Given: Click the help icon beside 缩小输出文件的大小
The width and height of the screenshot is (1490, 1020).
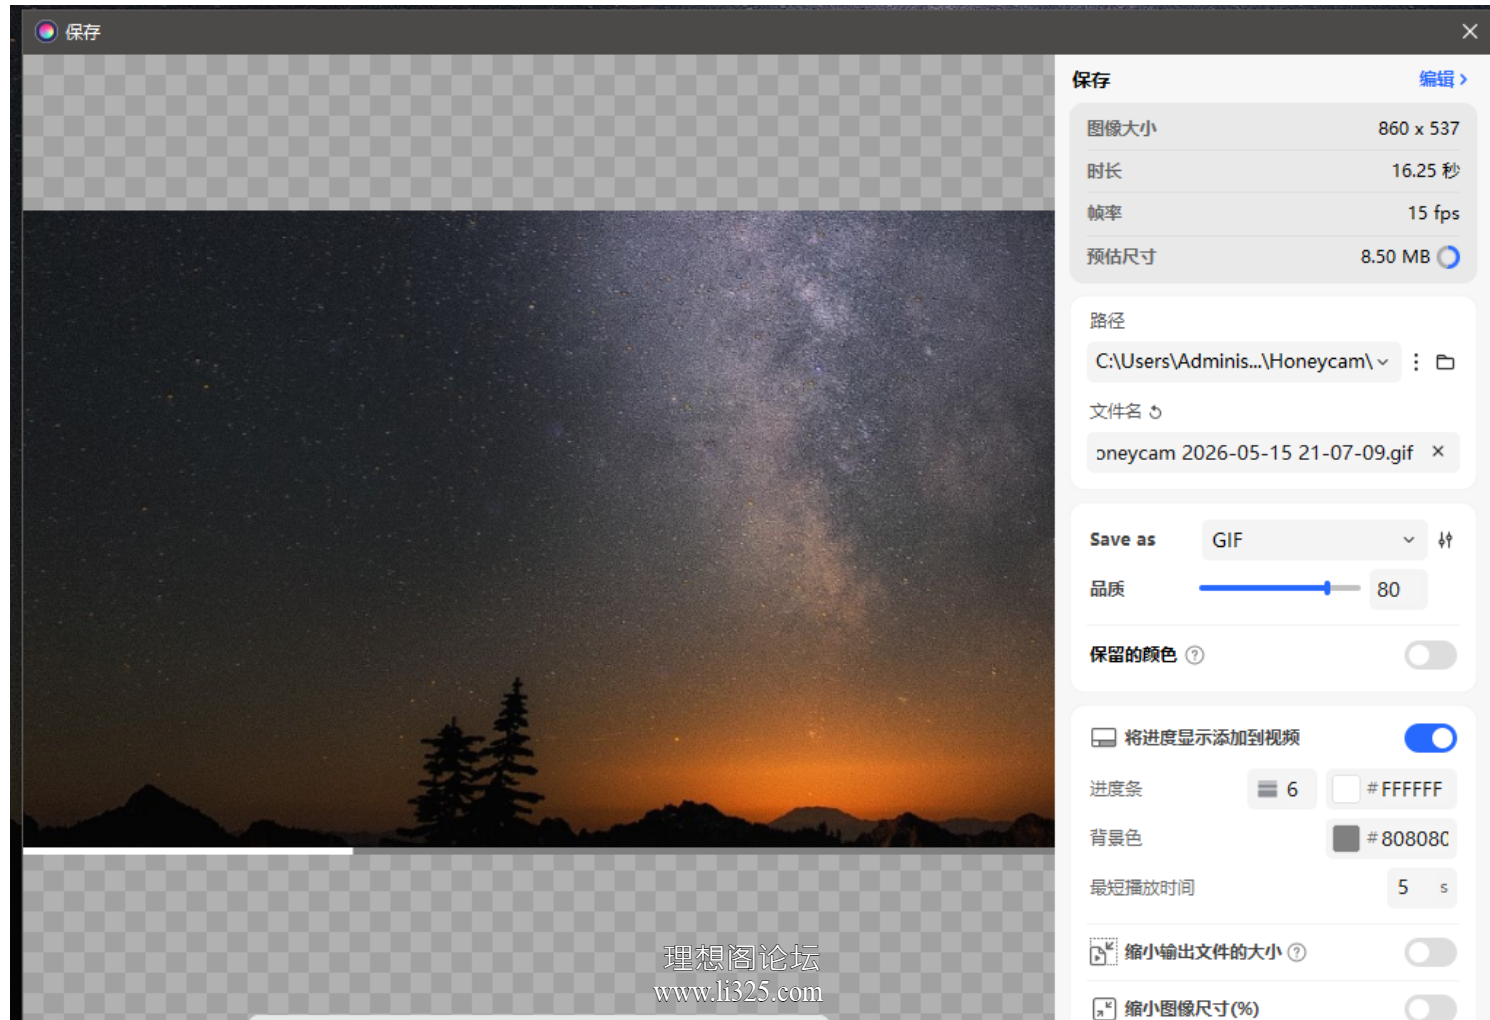Looking at the screenshot, I should tap(1297, 952).
